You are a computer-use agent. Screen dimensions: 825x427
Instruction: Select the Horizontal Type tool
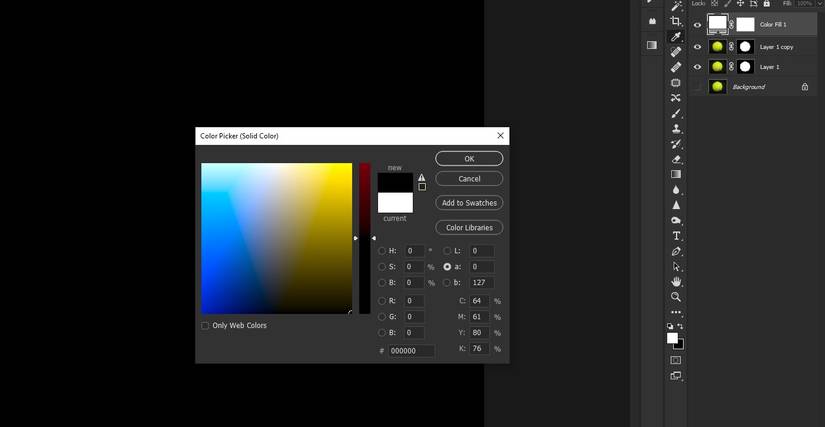click(x=676, y=236)
